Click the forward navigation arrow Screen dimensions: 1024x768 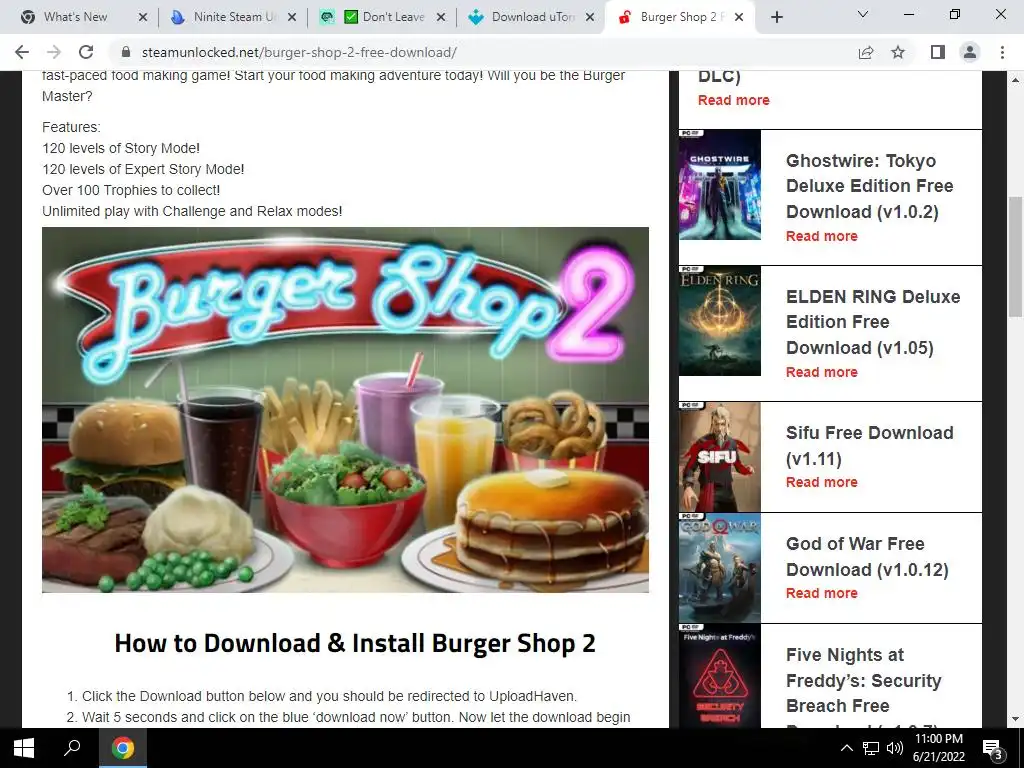pos(54,52)
